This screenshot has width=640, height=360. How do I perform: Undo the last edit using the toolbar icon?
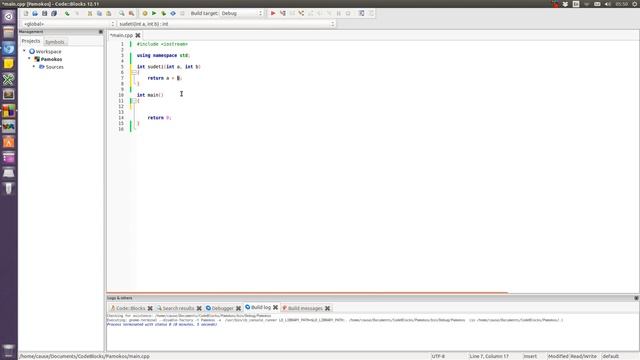[x=67, y=13]
